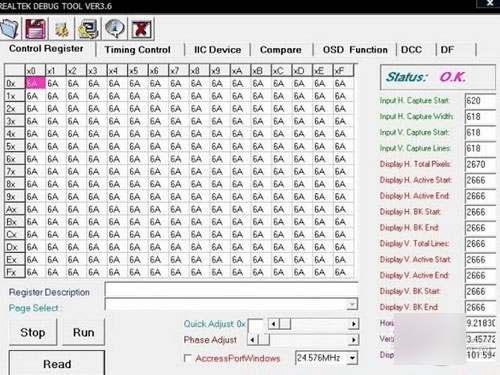The image size is (500, 375).
Task: Click the Display H. BK Start field
Action: point(481,212)
